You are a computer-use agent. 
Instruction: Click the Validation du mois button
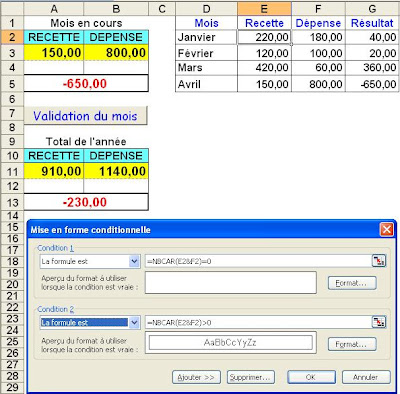point(85,116)
